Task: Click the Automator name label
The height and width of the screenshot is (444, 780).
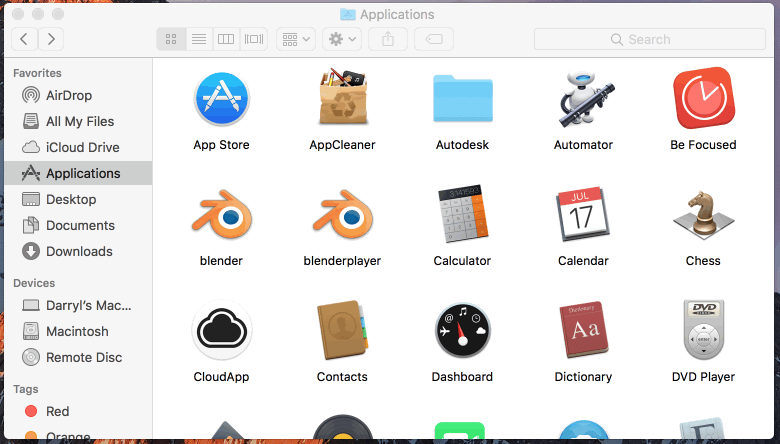Action: (x=584, y=145)
